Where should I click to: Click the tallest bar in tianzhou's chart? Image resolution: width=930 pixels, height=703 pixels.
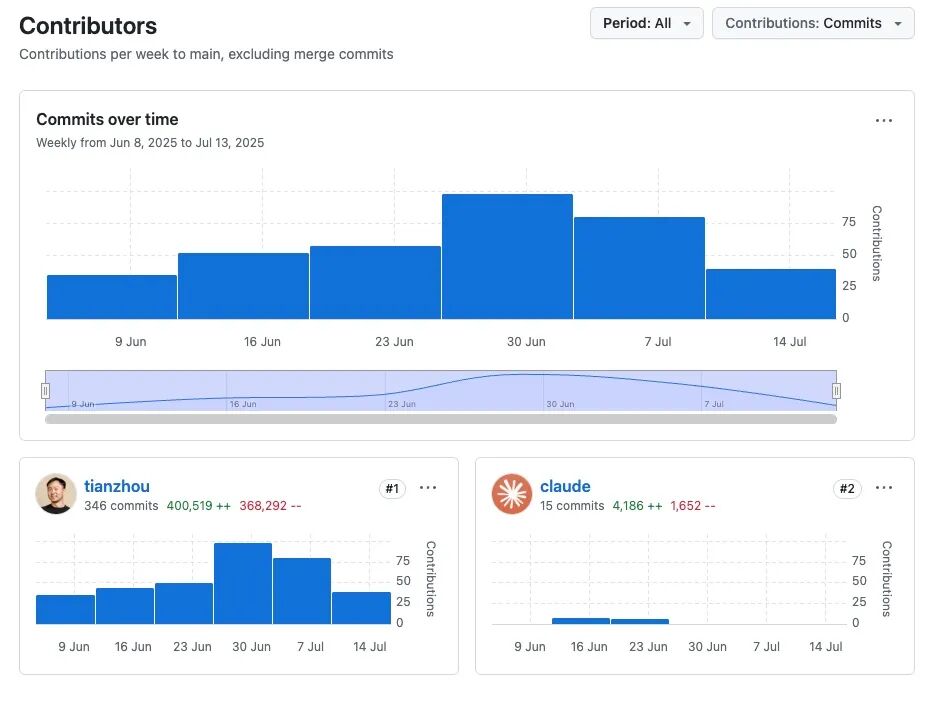pyautogui.click(x=243, y=583)
